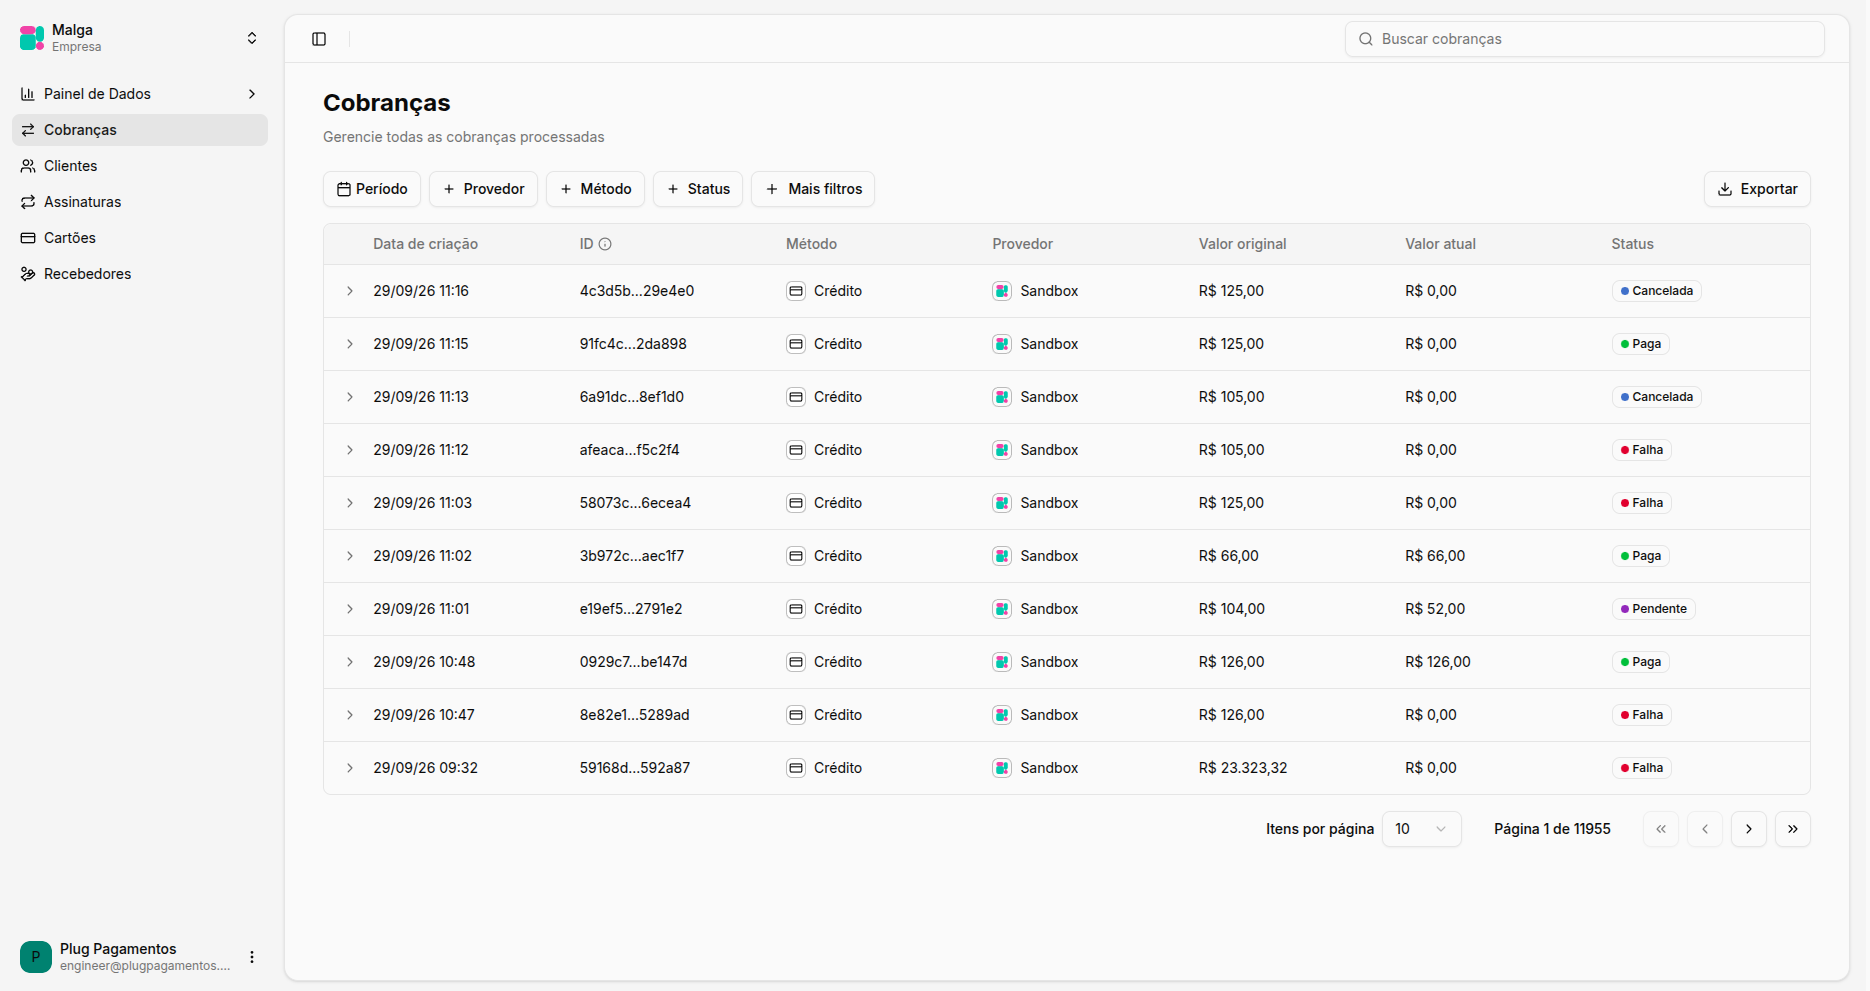Open the Malga Empresa switcher
This screenshot has height=991, width=1870.
tap(140, 38)
